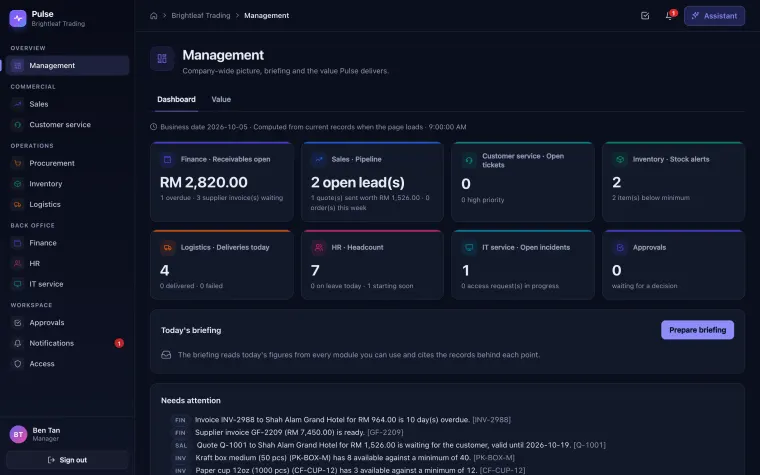The height and width of the screenshot is (475, 760).
Task: Open the IT service Open incidents card
Action: tap(523, 265)
